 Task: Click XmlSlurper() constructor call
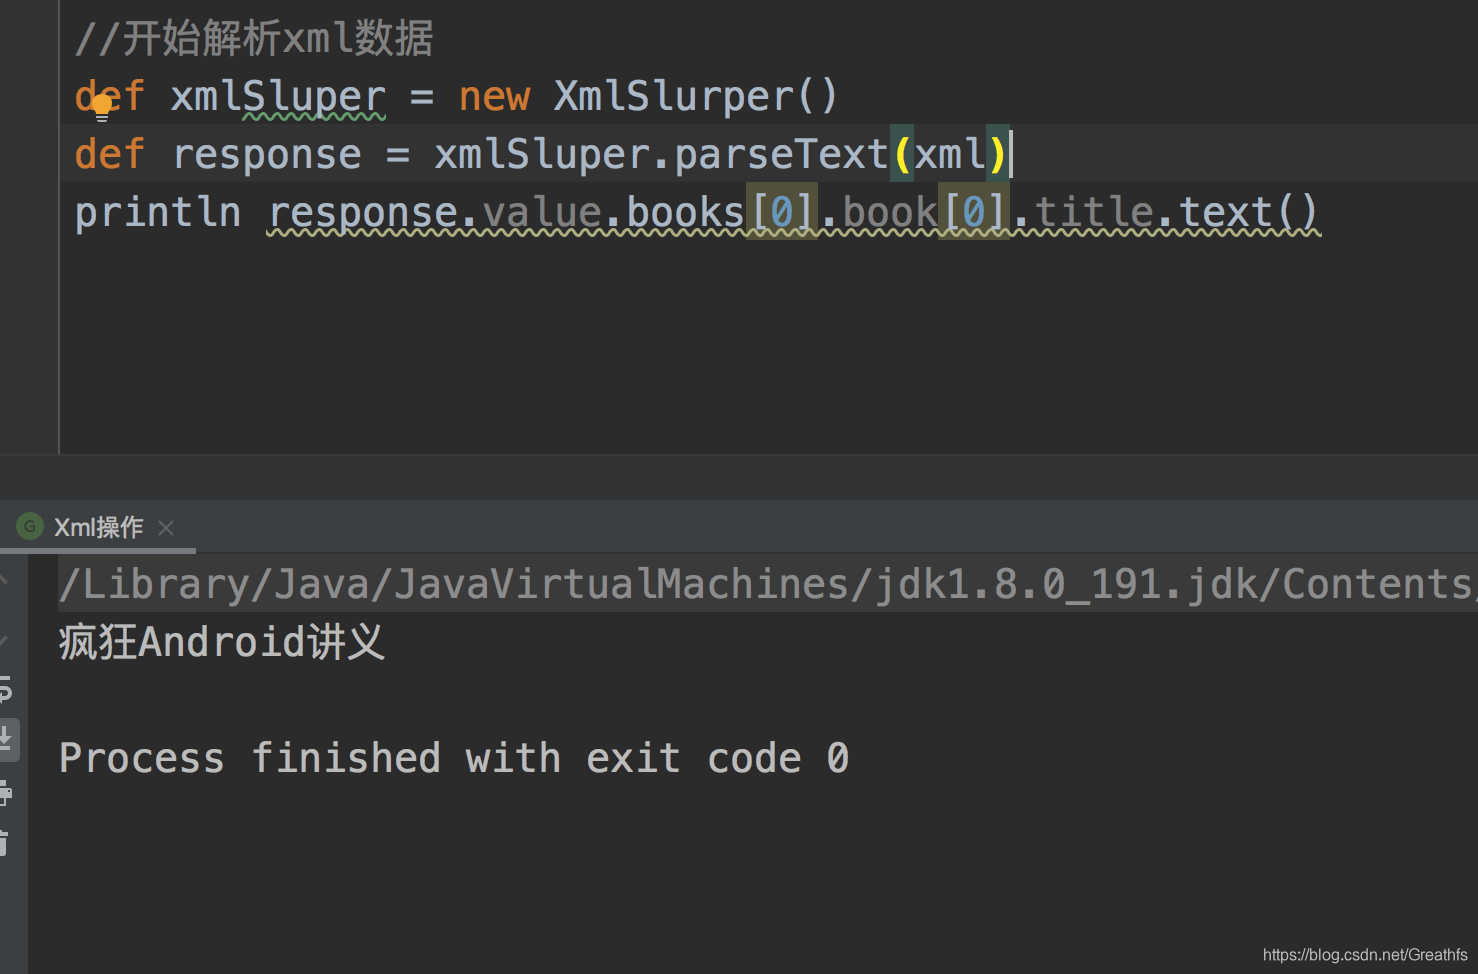(696, 97)
